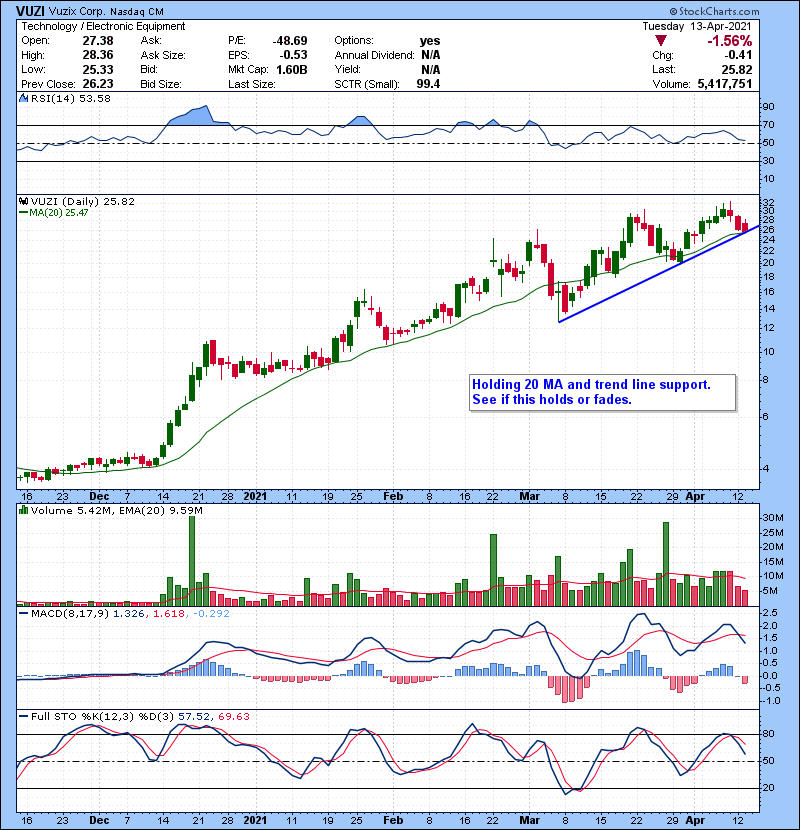Click the MACD histogram value -0.292
Screen dimensions: 800x830
click(x=211, y=614)
